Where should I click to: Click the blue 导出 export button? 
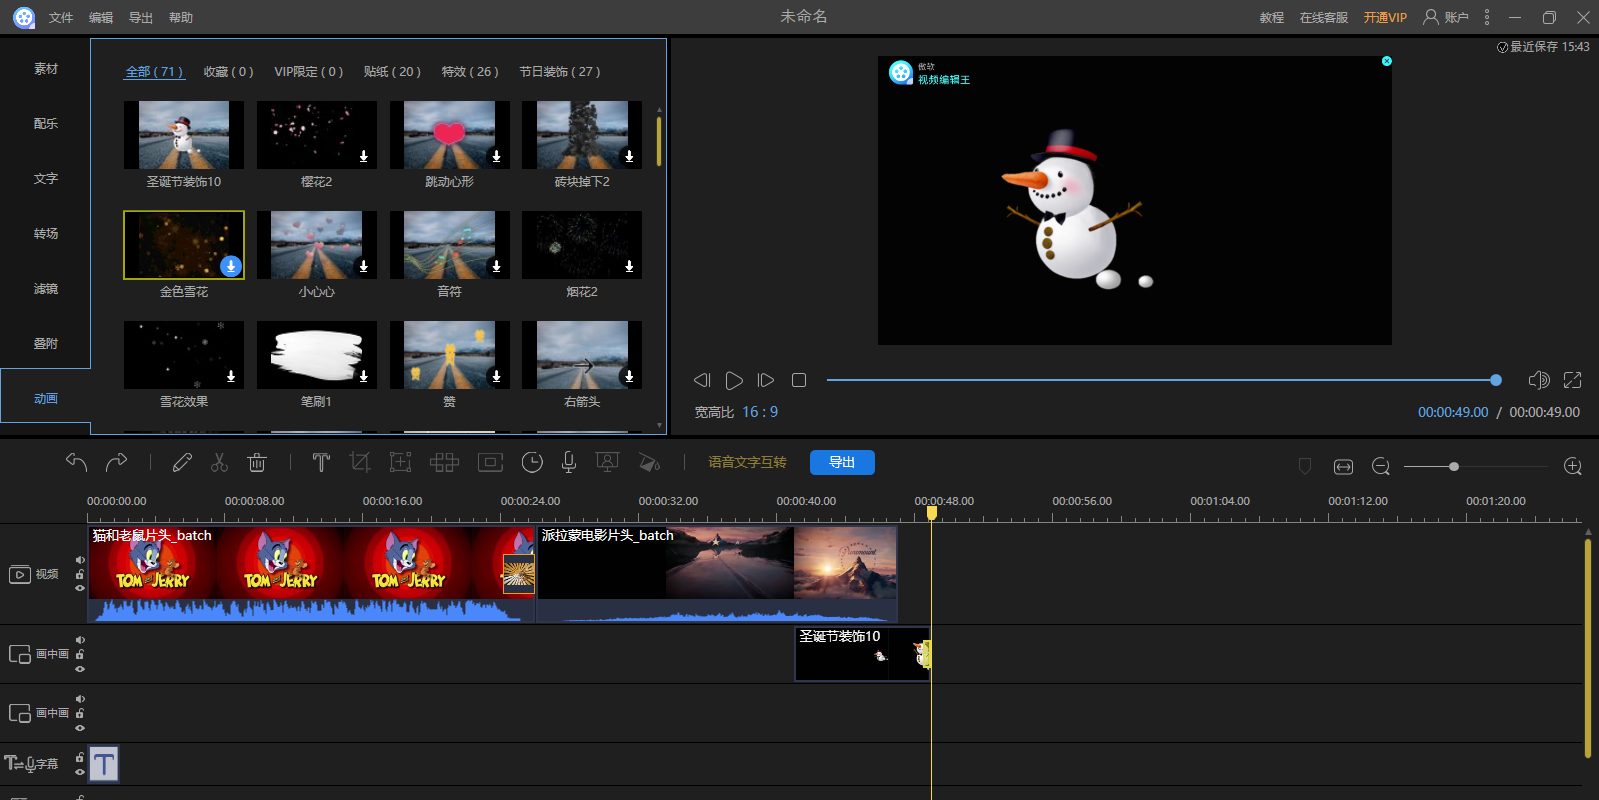pos(842,462)
